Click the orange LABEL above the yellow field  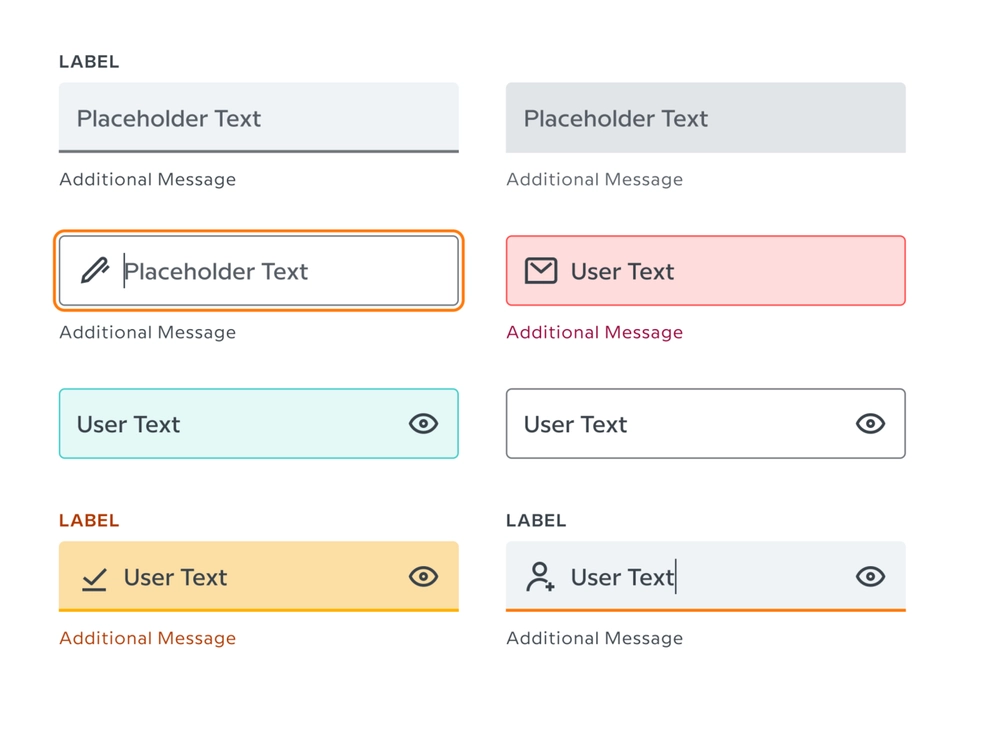[89, 520]
